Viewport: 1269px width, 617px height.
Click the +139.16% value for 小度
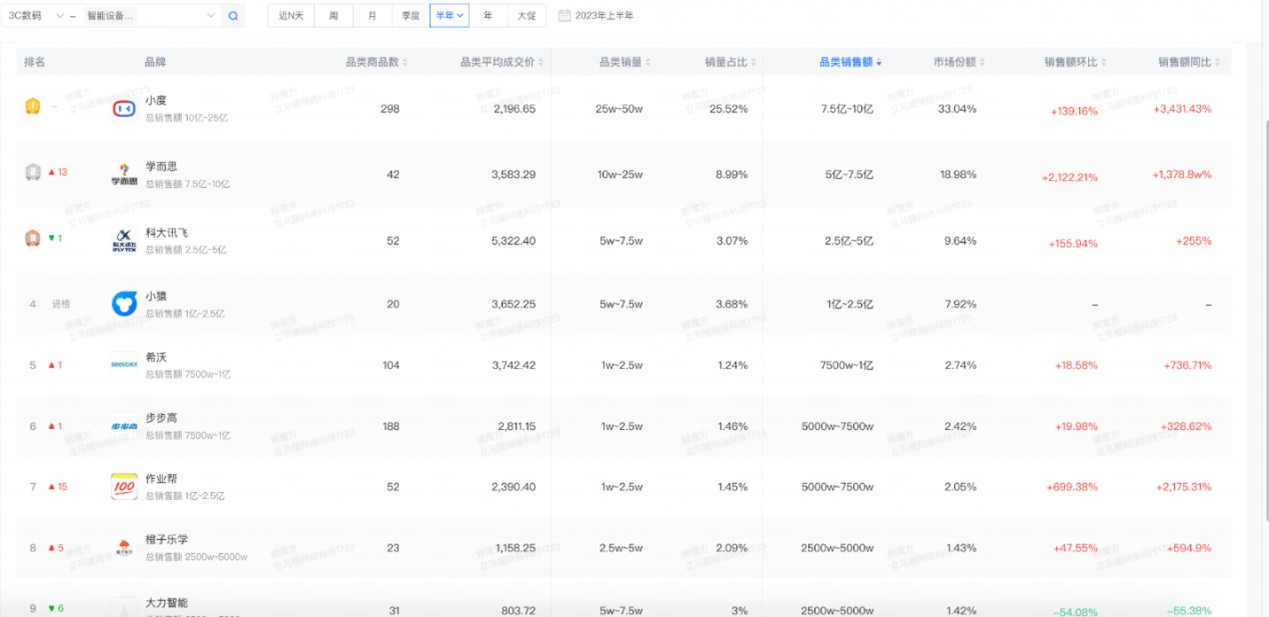coord(1074,111)
